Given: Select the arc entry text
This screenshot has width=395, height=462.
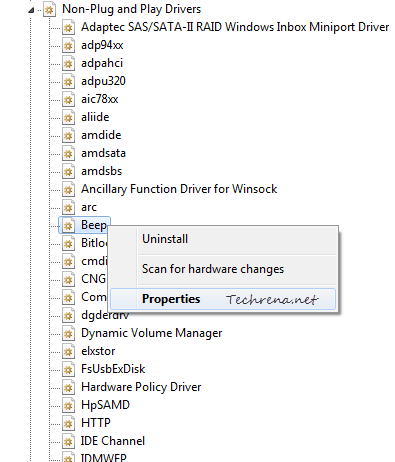Looking at the screenshot, I should [89, 207].
